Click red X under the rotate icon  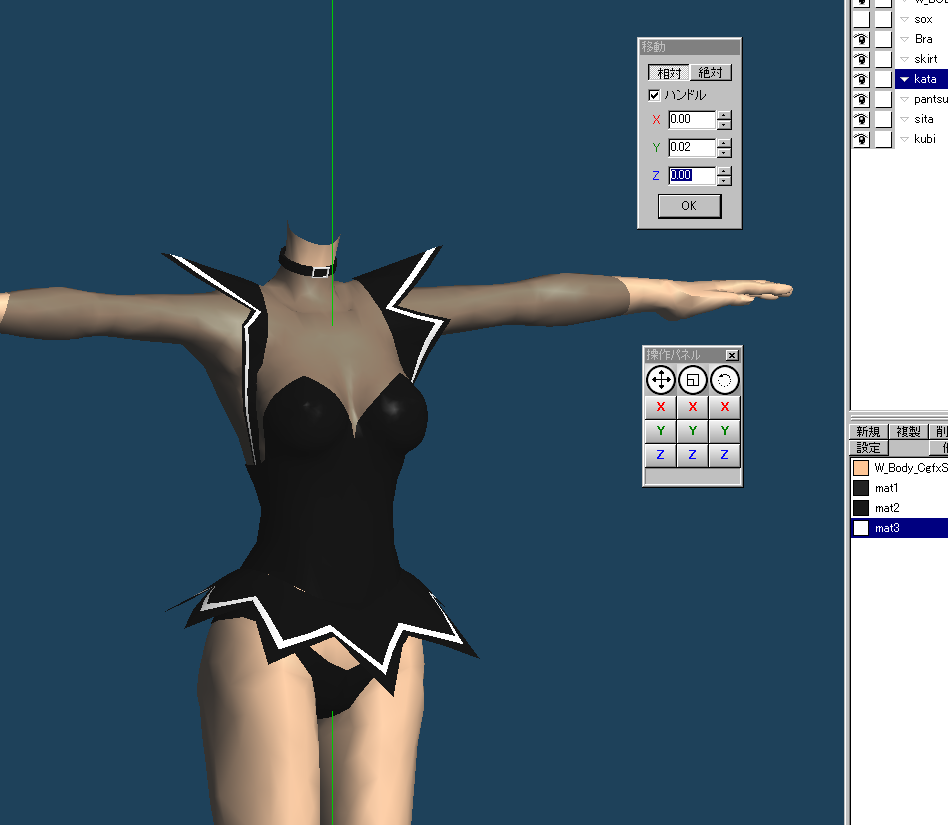[724, 407]
